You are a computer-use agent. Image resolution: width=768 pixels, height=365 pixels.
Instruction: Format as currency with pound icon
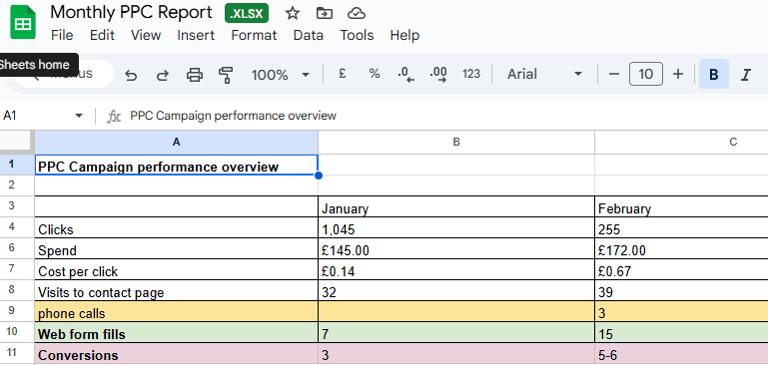point(342,74)
